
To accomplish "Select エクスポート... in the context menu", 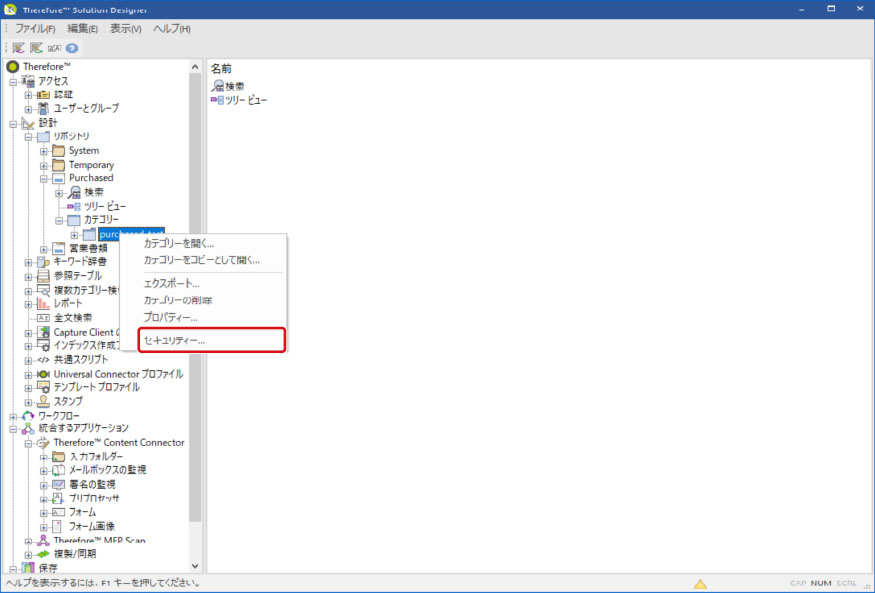I will click(x=172, y=283).
